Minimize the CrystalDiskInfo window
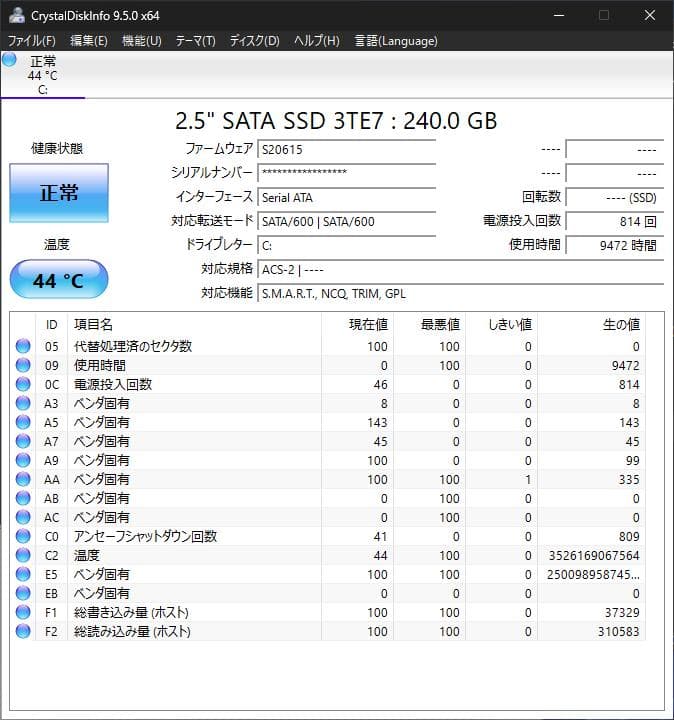Image resolution: width=674 pixels, height=720 pixels. click(559, 15)
